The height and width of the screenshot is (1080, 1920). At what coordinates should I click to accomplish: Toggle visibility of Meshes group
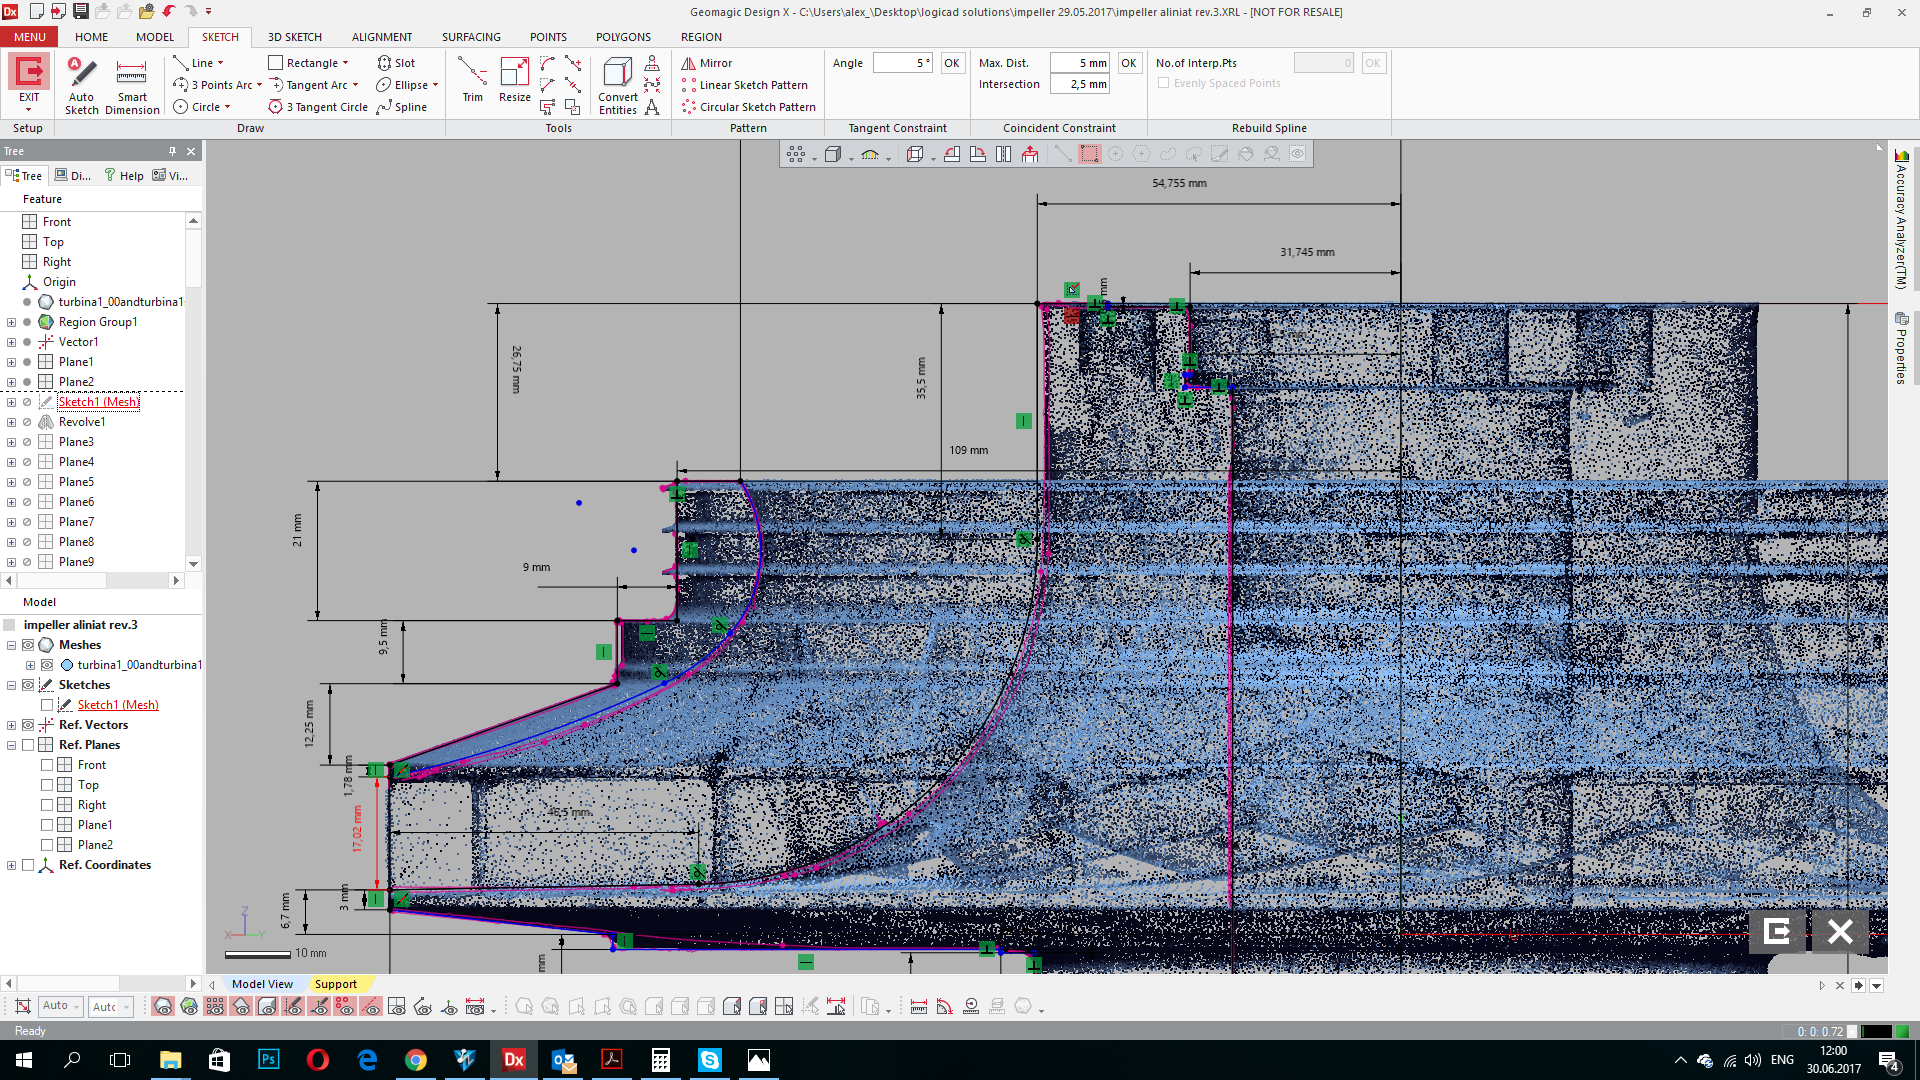point(28,645)
